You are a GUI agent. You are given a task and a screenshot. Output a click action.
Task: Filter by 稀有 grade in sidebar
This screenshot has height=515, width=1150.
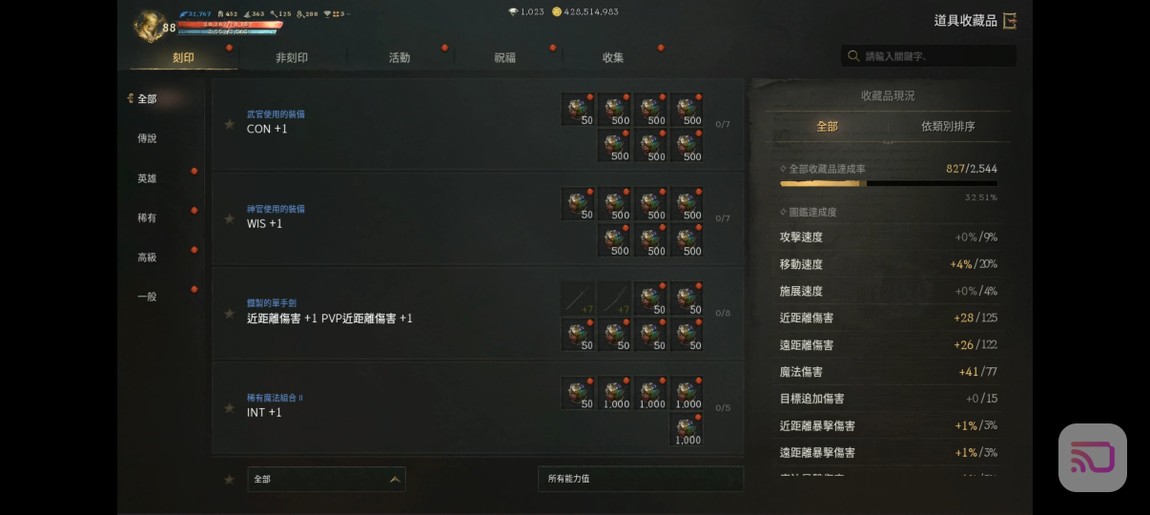coord(147,218)
